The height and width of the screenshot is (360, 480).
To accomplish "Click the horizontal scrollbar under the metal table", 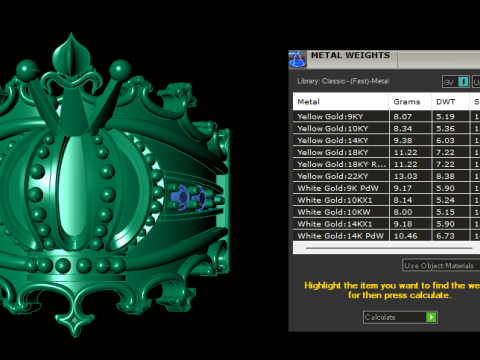I will tap(389, 248).
